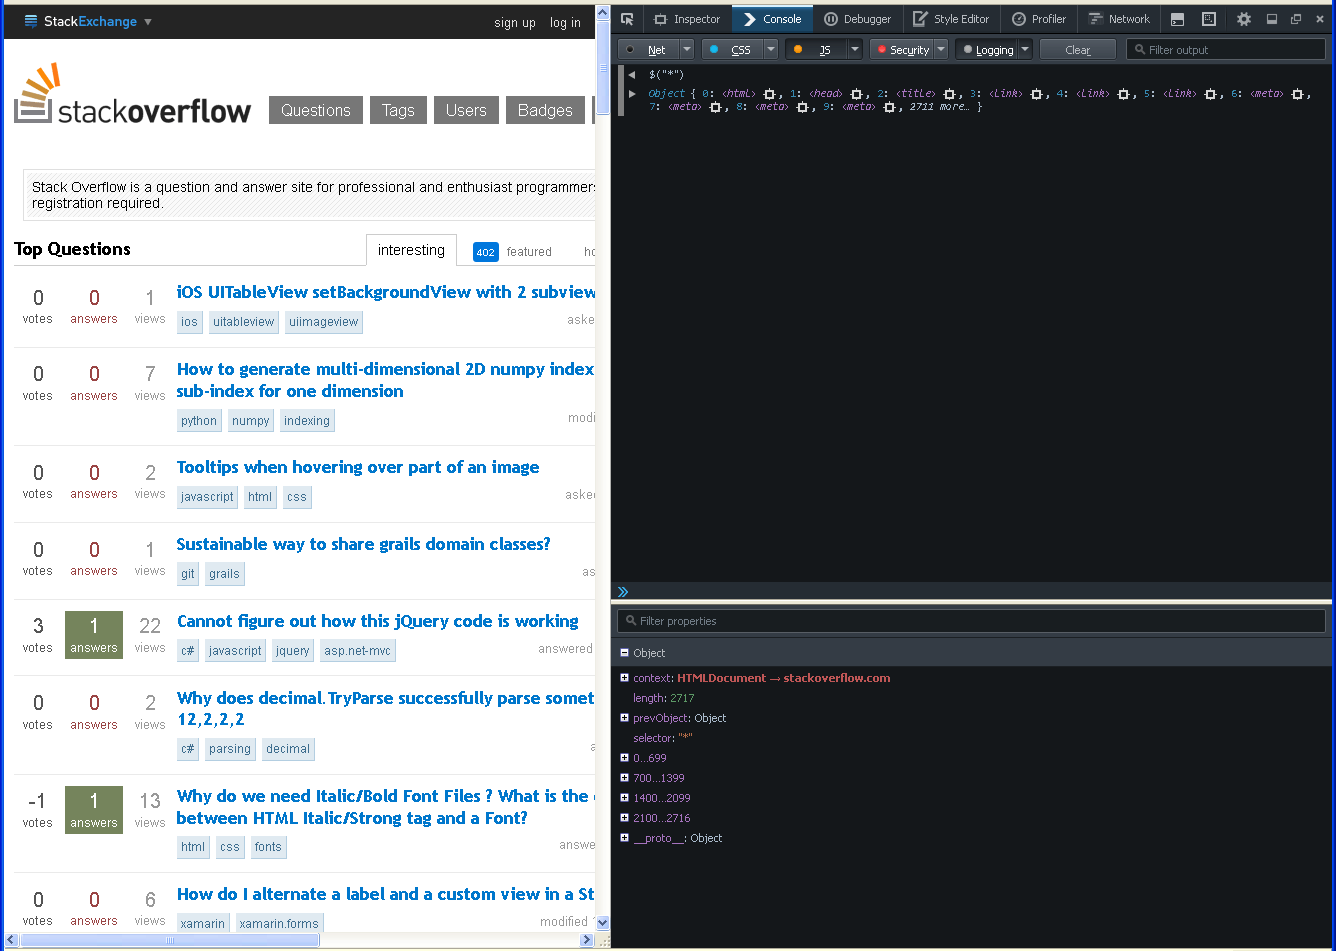Toggle the Logging filter button
Screen dimensions: 1336x951
[x=986, y=49]
